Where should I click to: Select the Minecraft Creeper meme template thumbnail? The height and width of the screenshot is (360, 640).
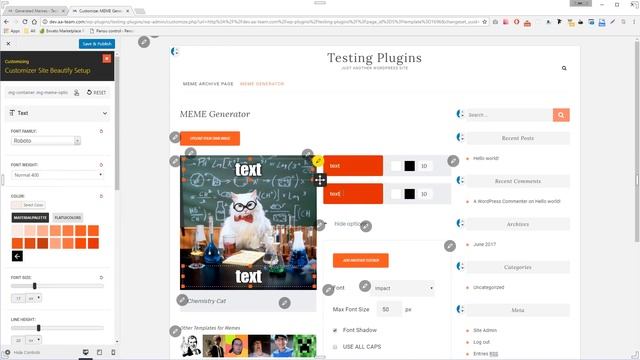[306, 345]
